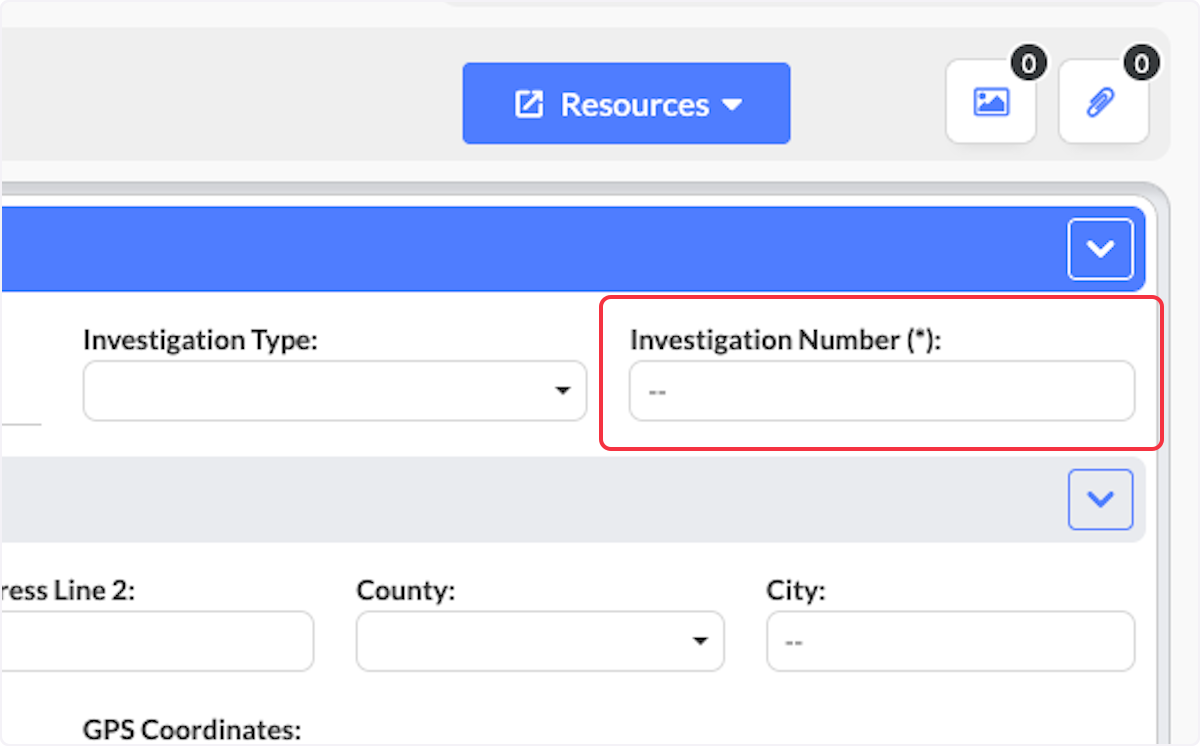Select the City label text
Screen dimensions: 1200x746
796,590
